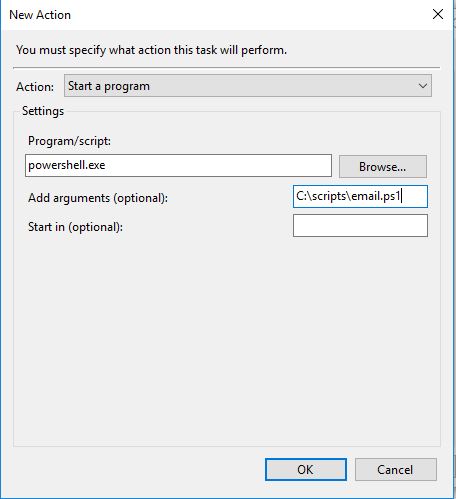Click the 'Add arguments (optional):' label
This screenshot has width=456, height=499.
(98, 198)
